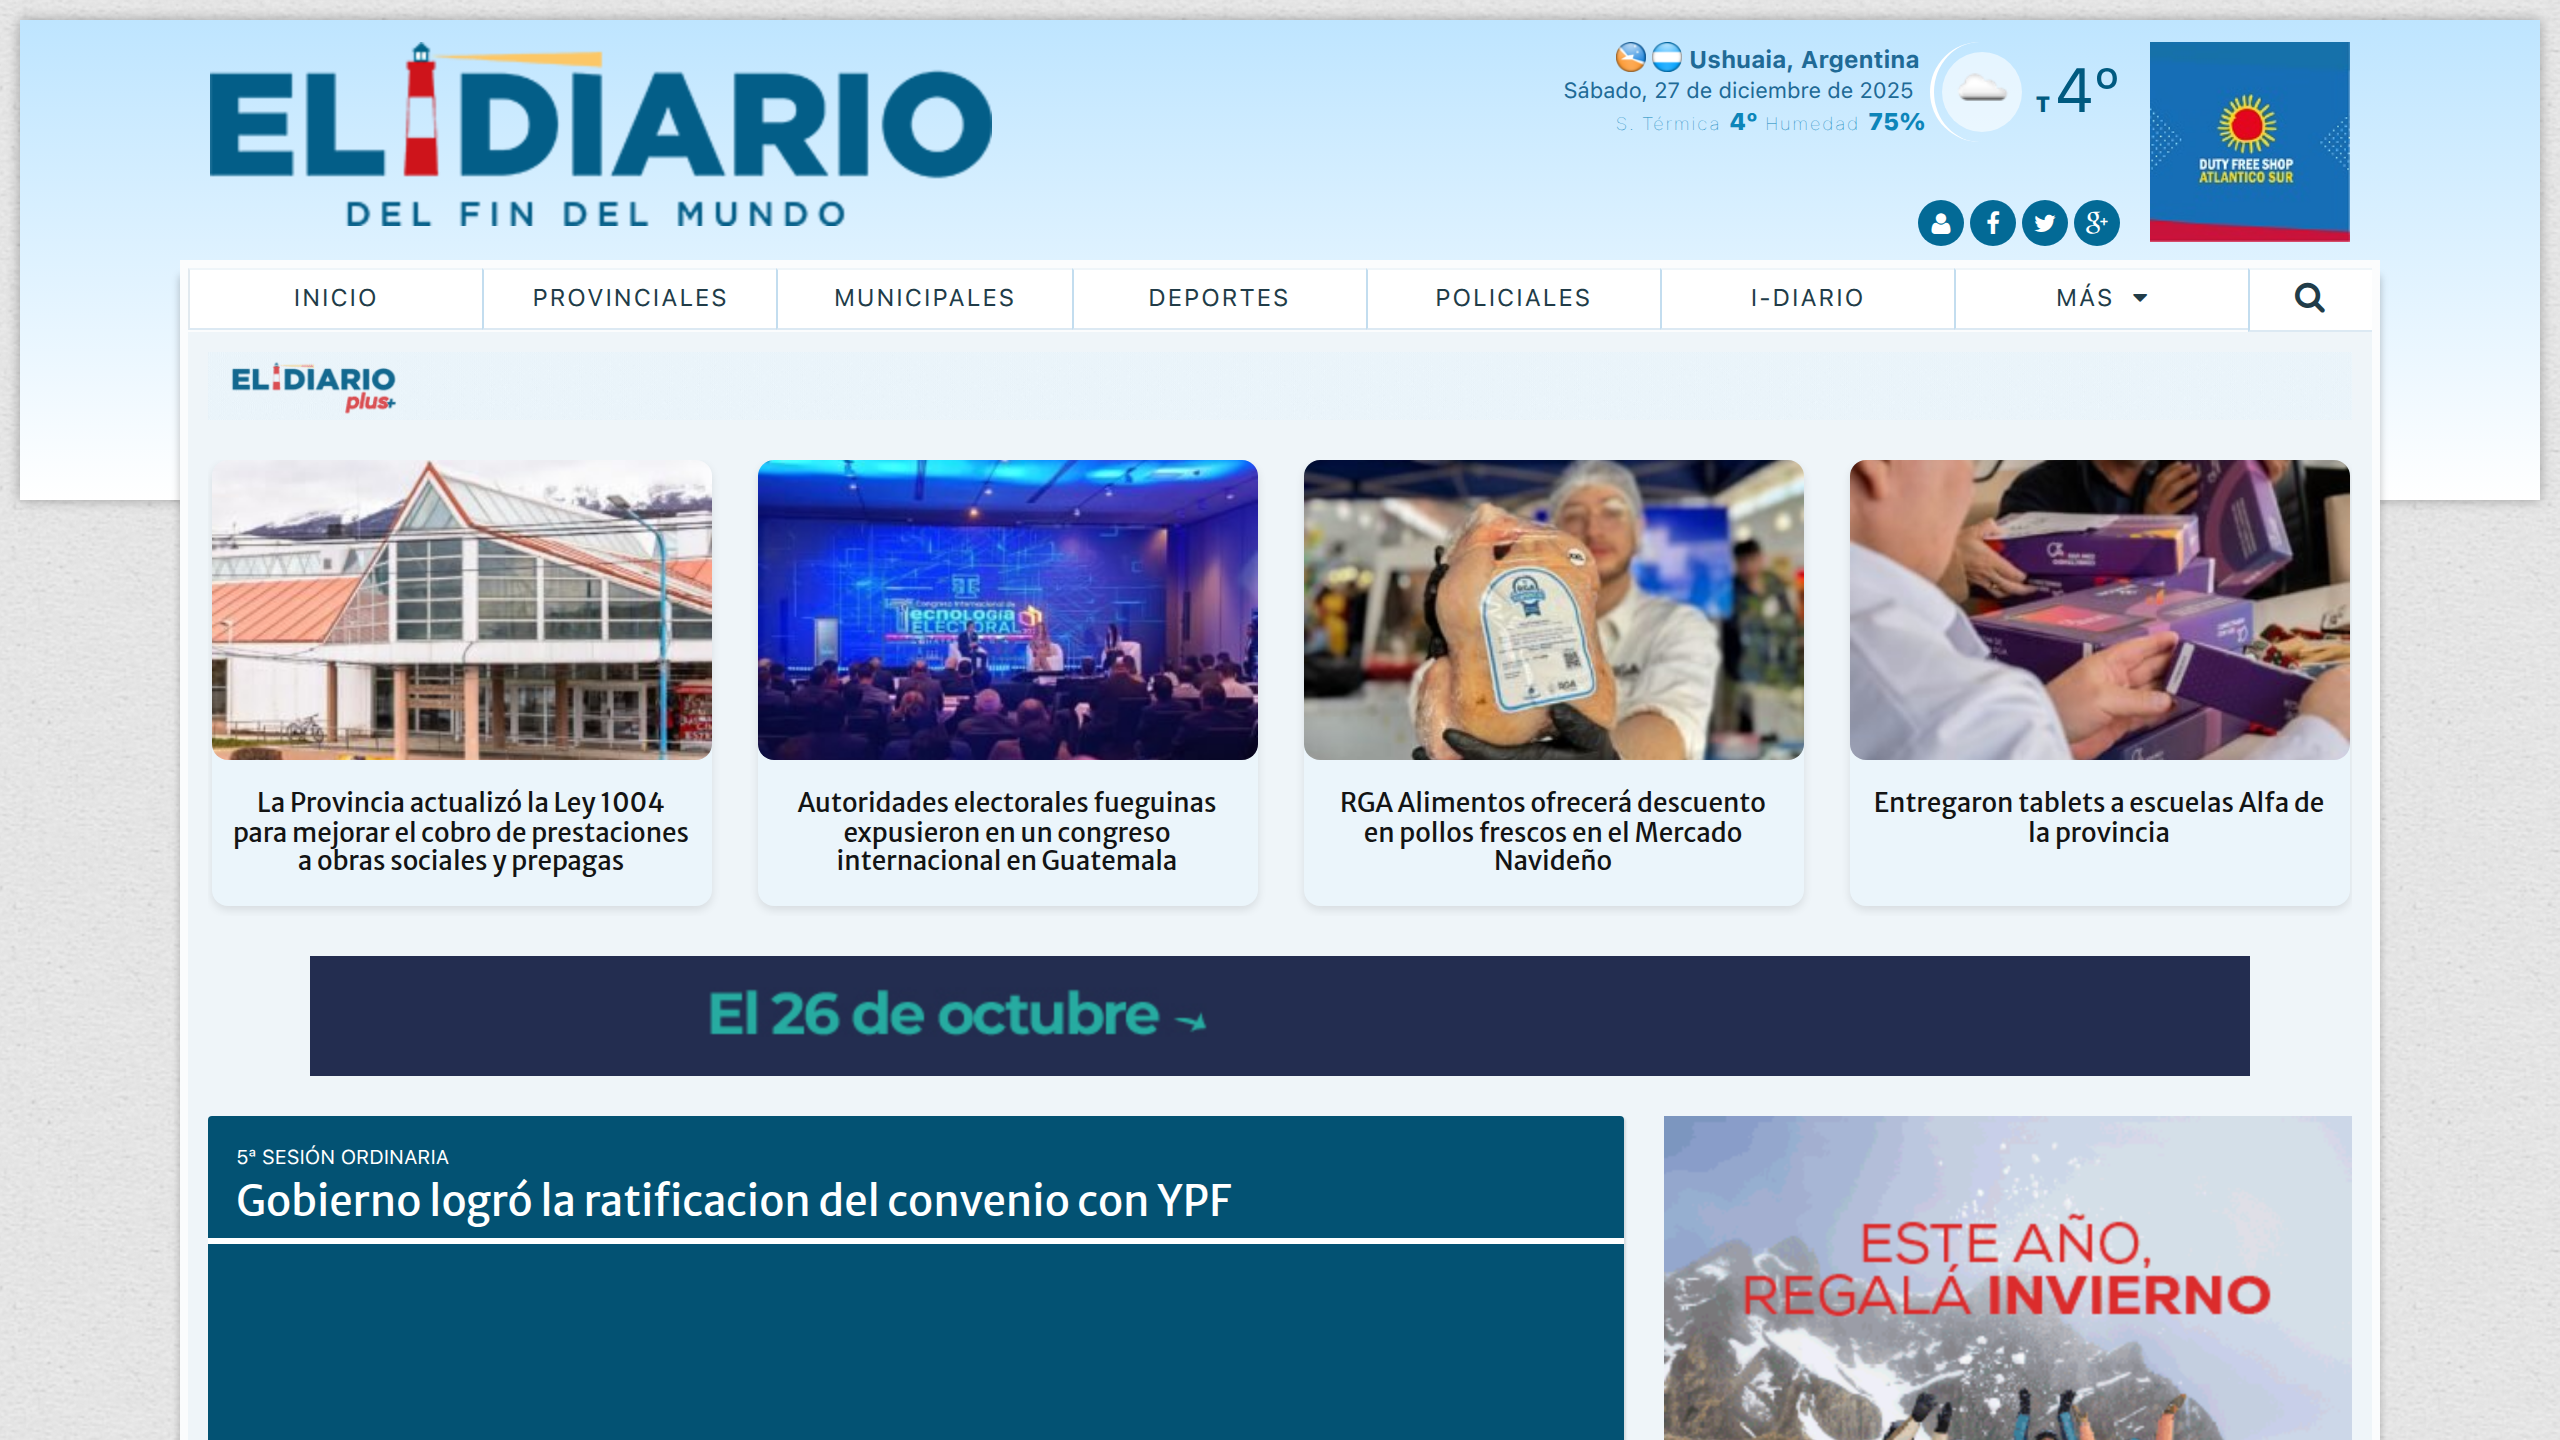The image size is (2560, 1440).
Task: Open the user profile icon
Action: (x=1940, y=224)
